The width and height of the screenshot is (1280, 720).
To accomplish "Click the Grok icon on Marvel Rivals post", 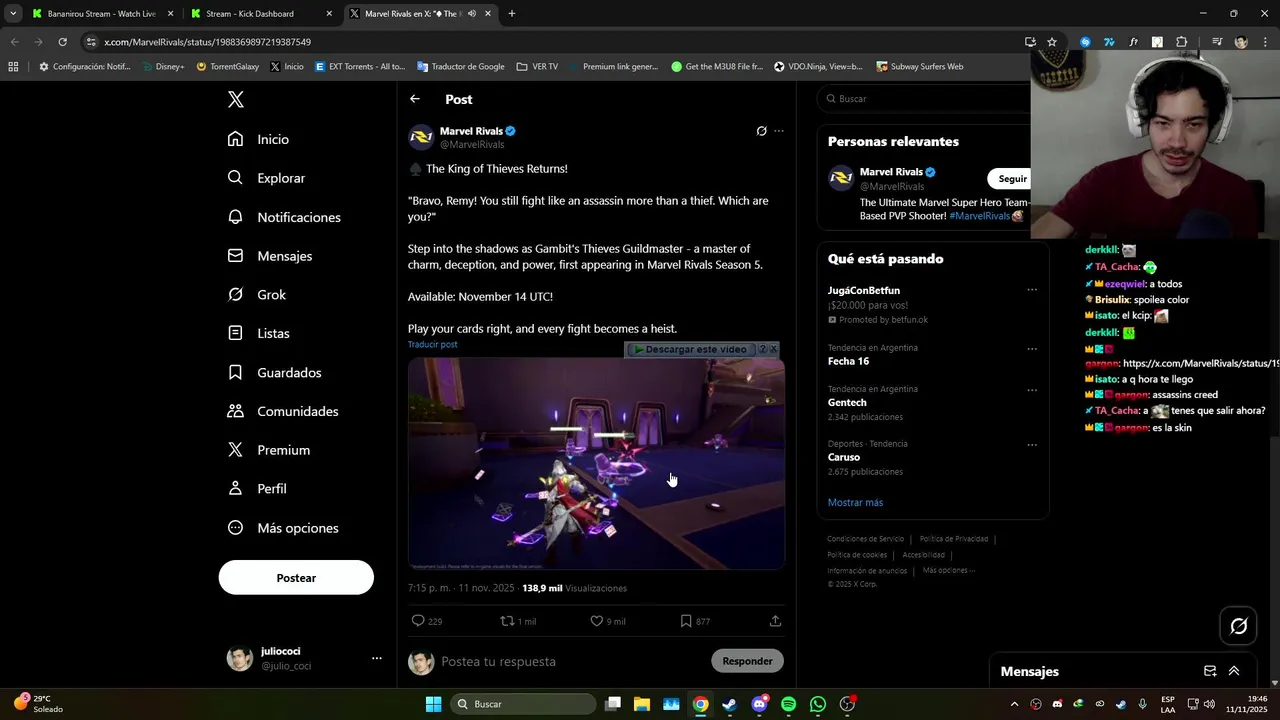I will tap(761, 131).
